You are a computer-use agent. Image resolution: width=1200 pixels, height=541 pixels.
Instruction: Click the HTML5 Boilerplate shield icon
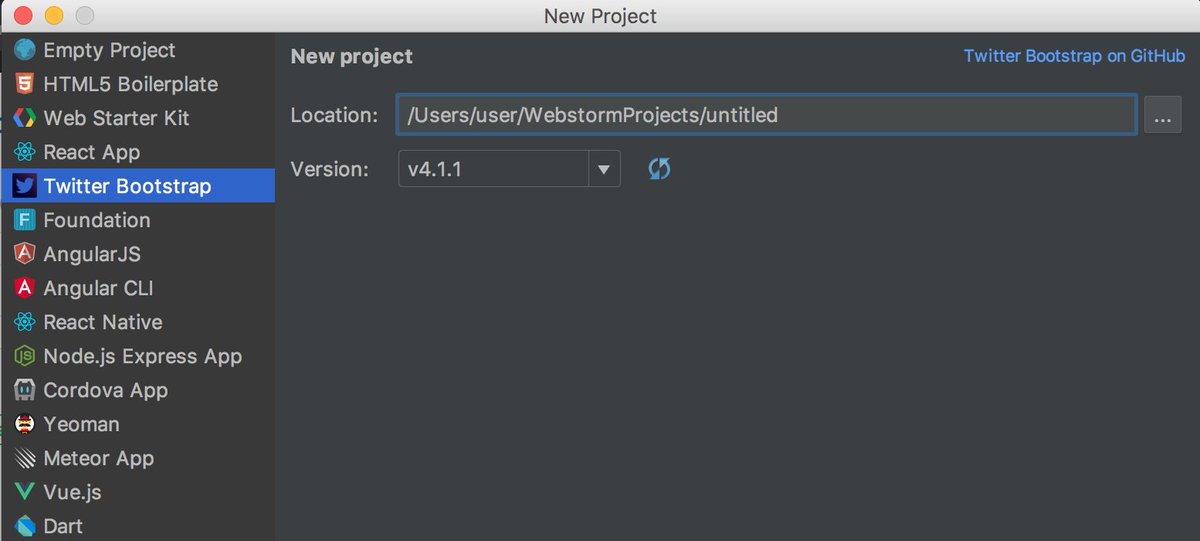[x=25, y=84]
